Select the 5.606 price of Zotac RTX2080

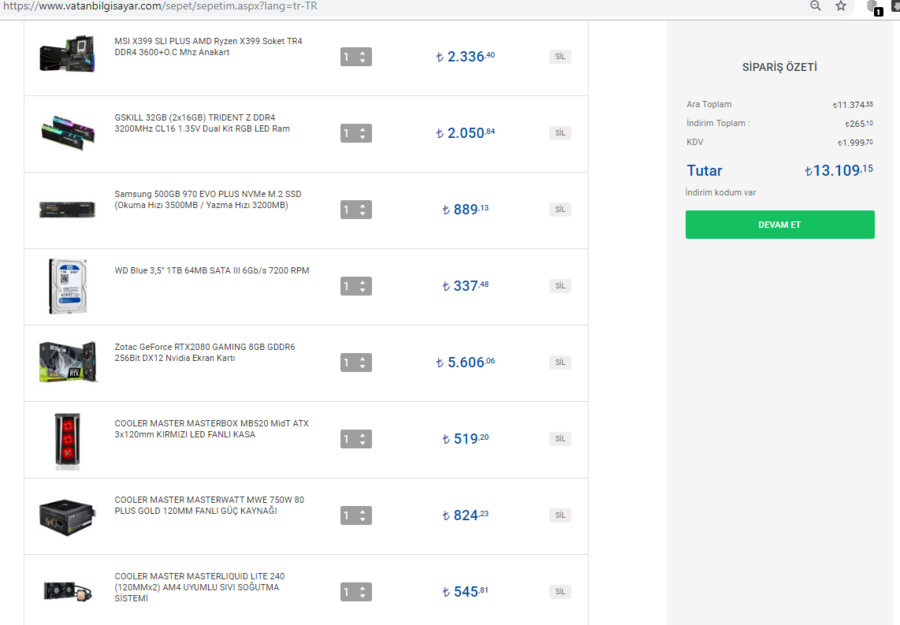[x=465, y=362]
